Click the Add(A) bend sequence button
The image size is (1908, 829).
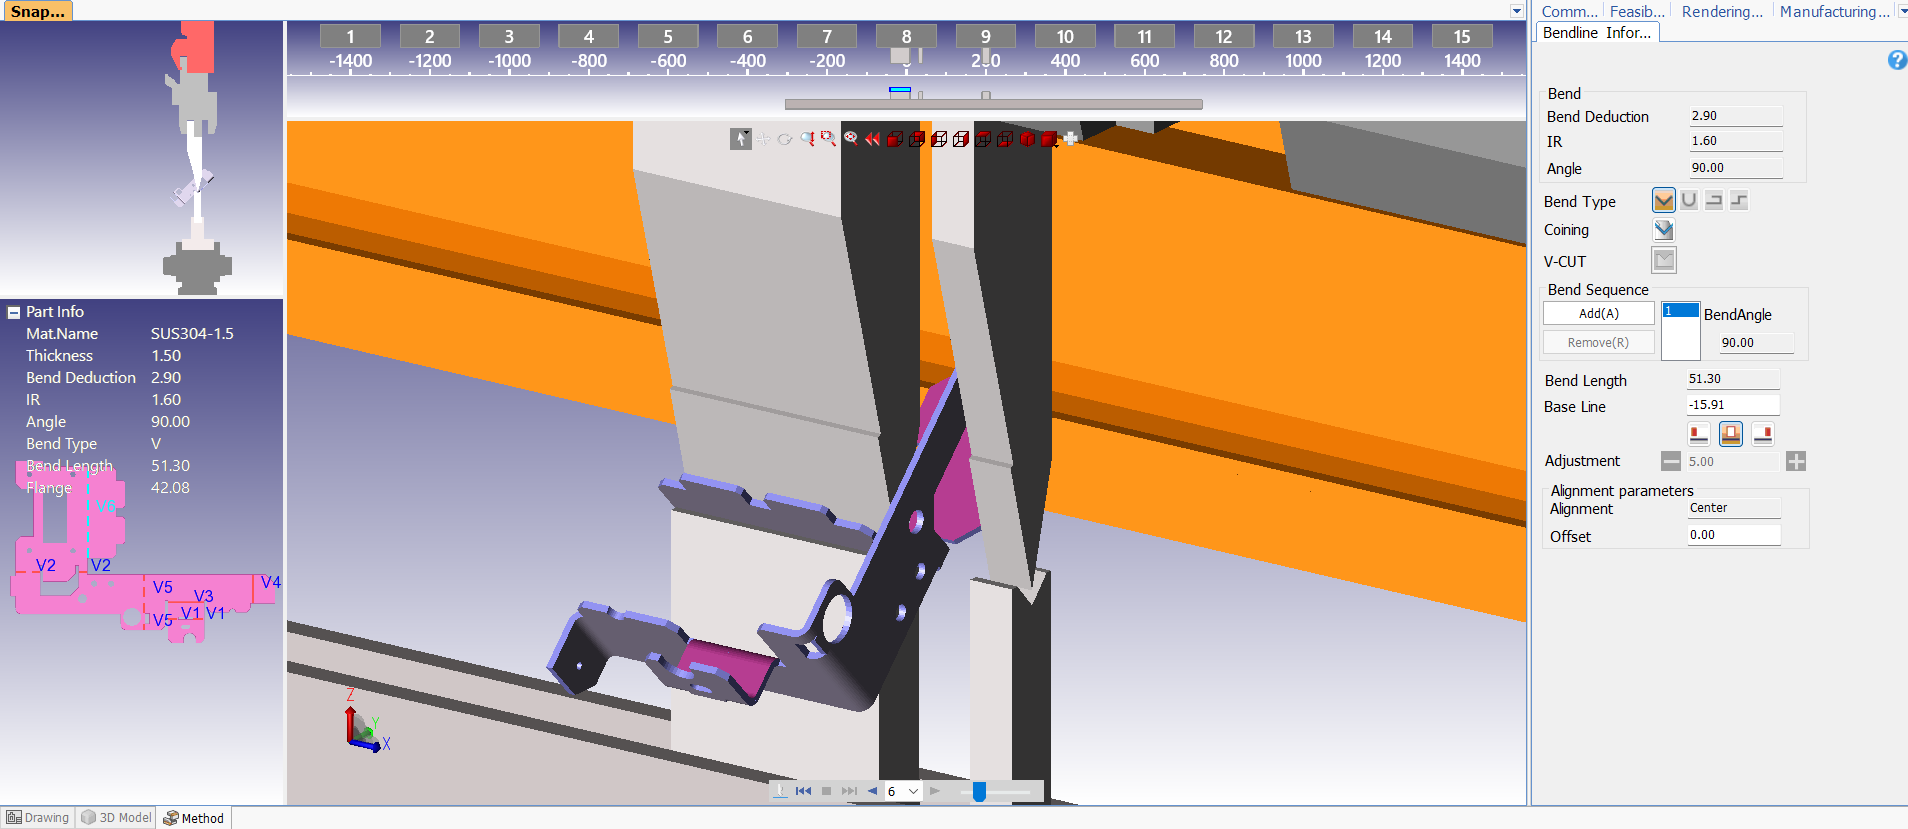tap(1598, 314)
